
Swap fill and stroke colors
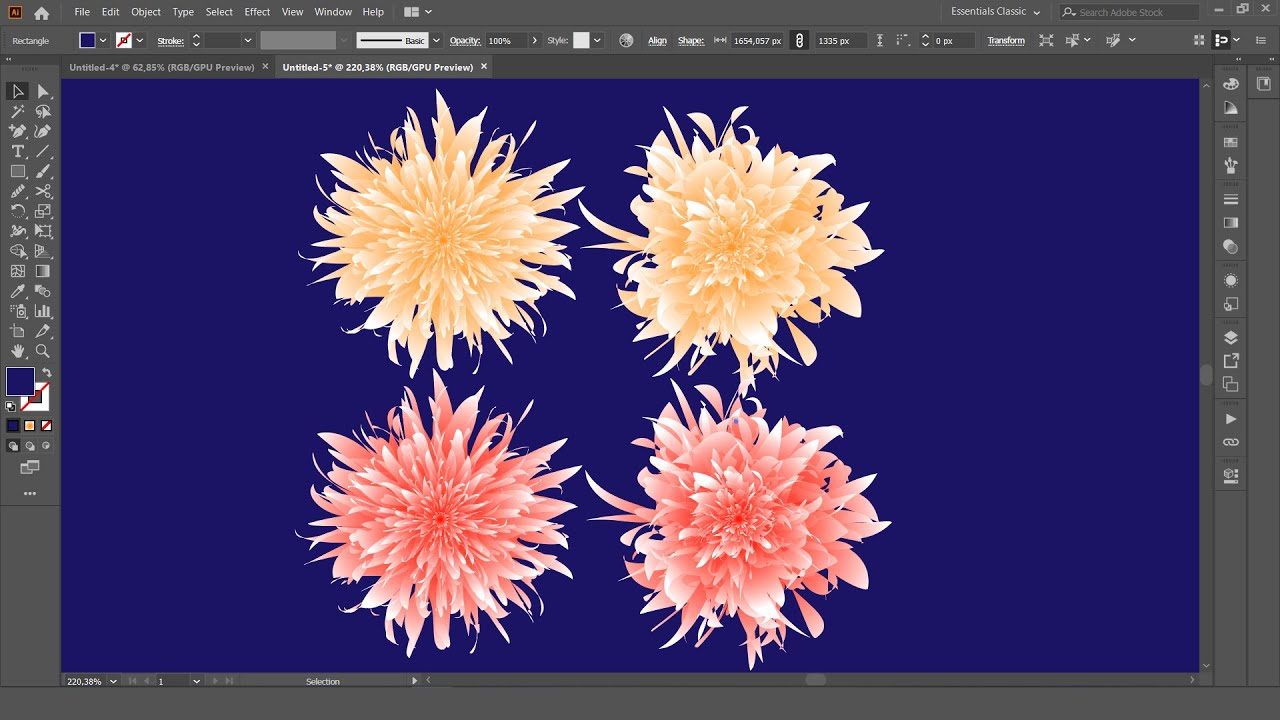pos(46,373)
